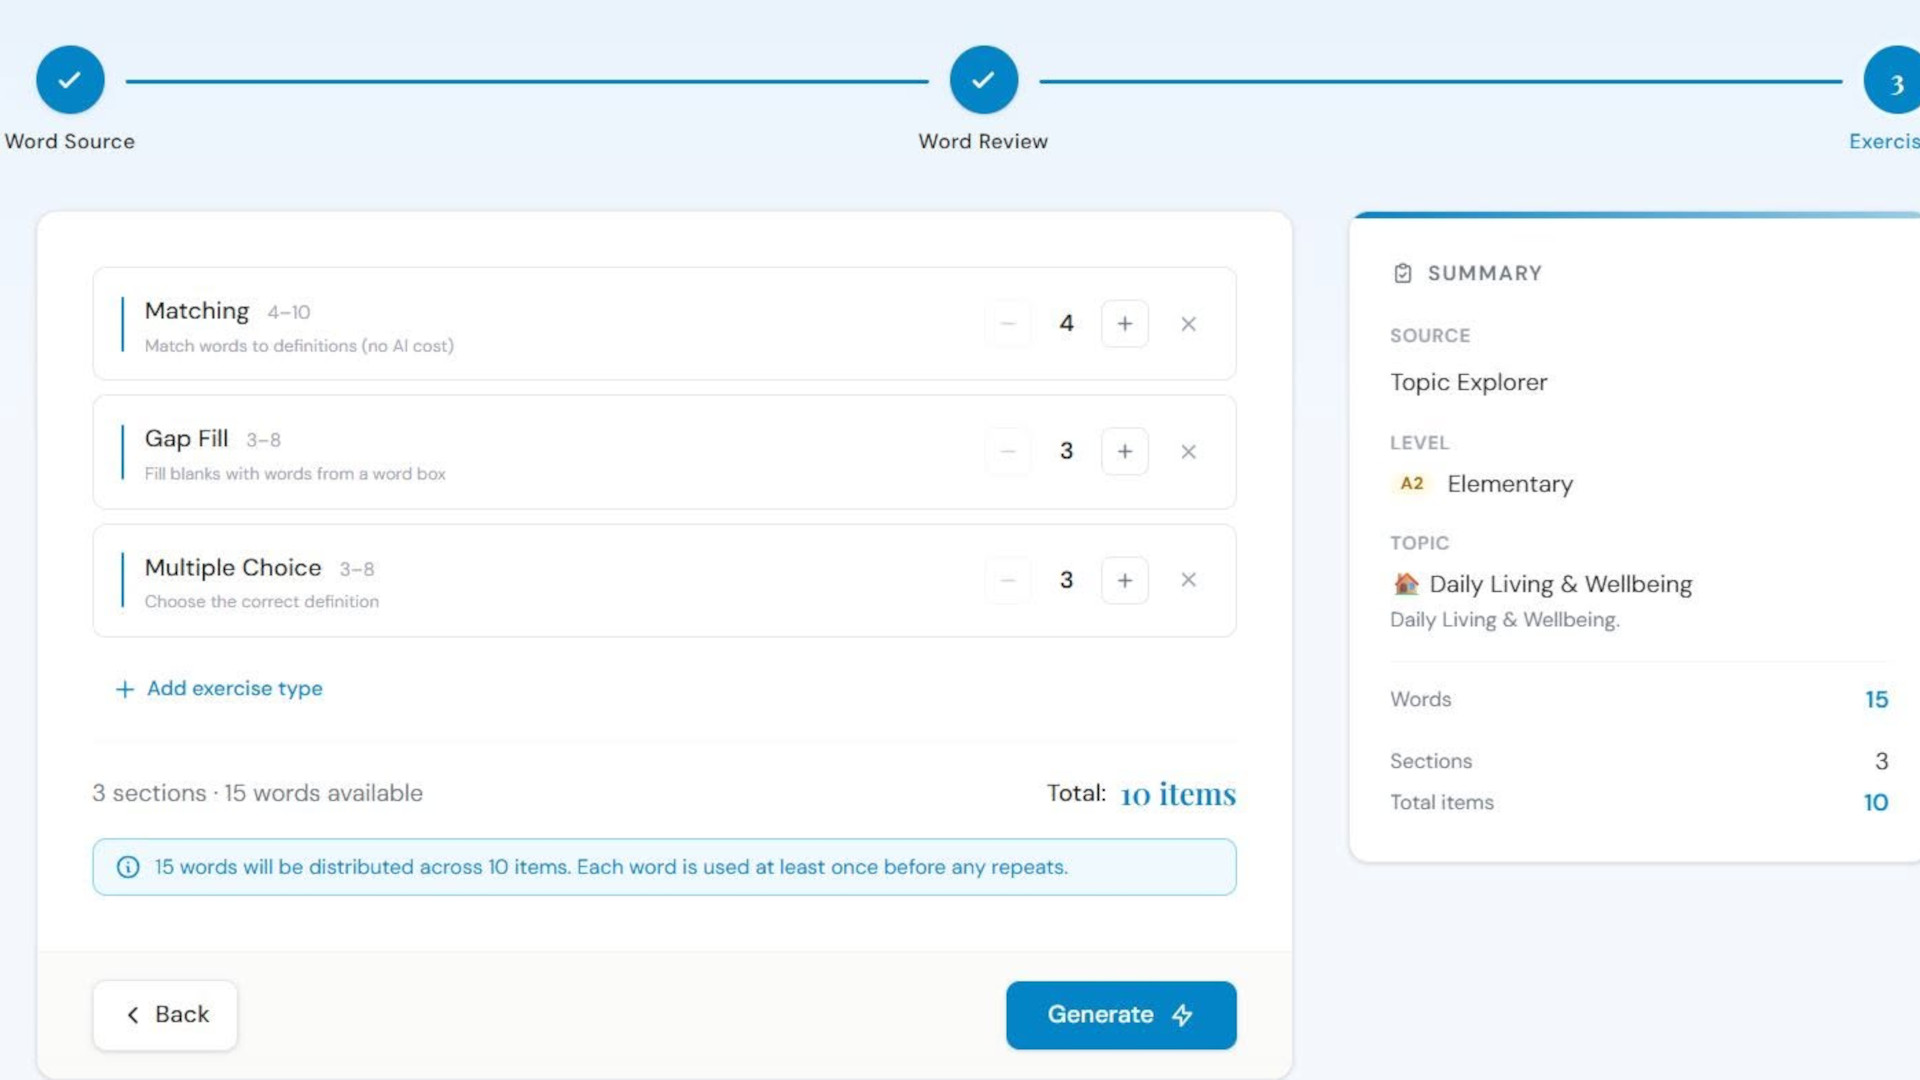Click '3 sections · 15 words available' text
This screenshot has width=1920, height=1080.
click(257, 794)
